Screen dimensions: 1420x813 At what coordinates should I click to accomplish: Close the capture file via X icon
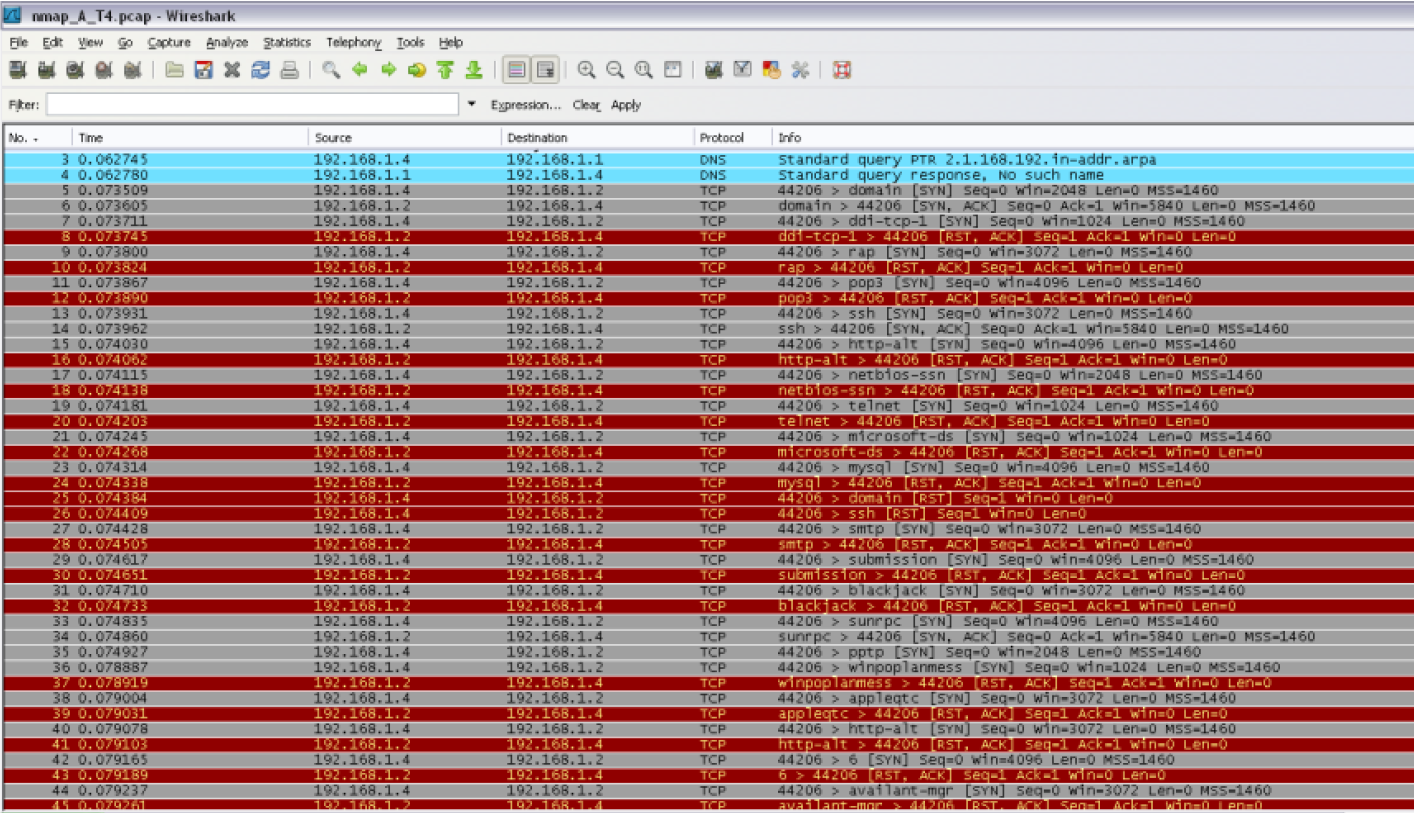(232, 70)
